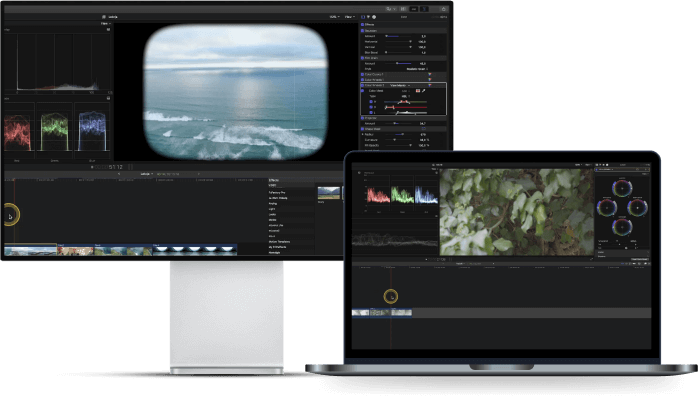The height and width of the screenshot is (398, 698).
Task: Open the Film Grain Style dropdown
Action: pyautogui.click(x=417, y=69)
